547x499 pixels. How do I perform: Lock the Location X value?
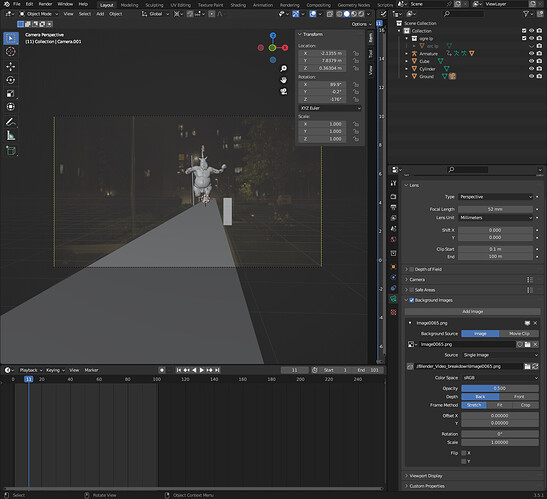point(356,53)
